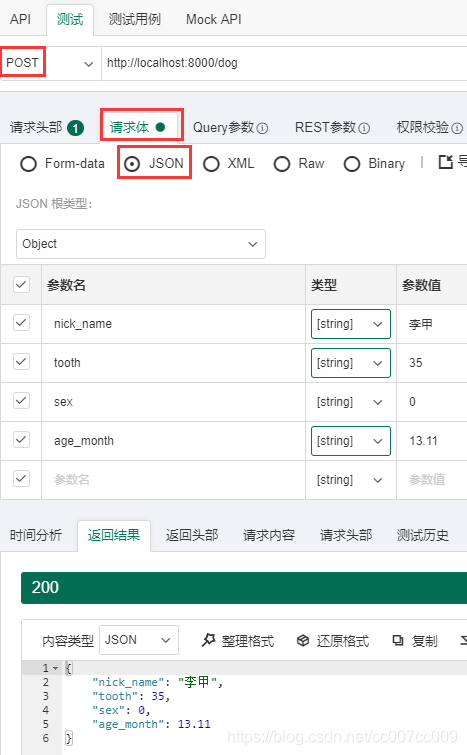Click the value field containing 13.11
Screen dimensions: 467x755
432,441
